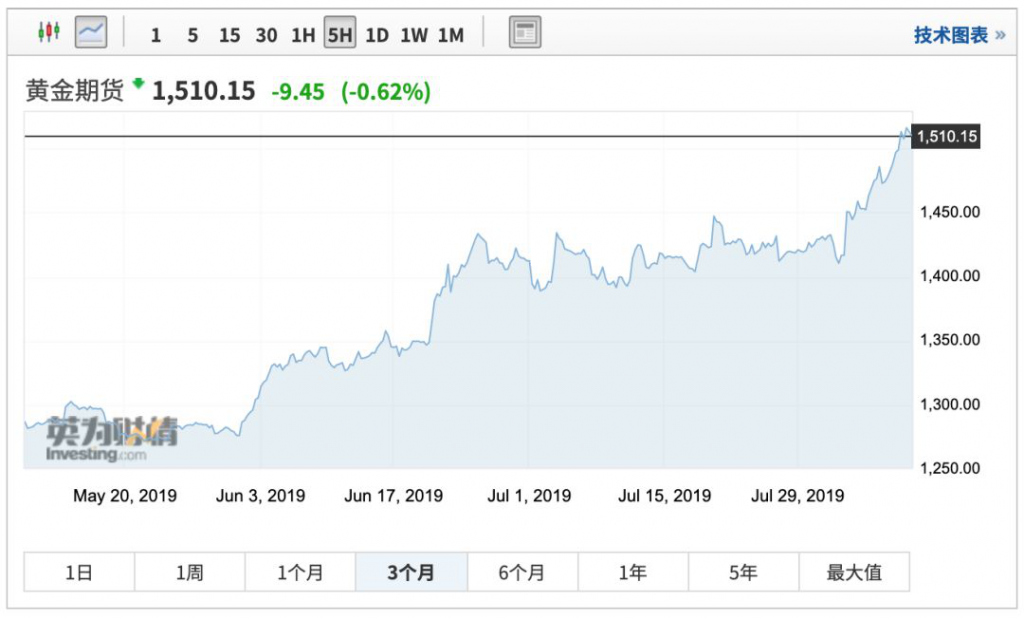The width and height of the screenshot is (1024, 620).
Task: Show the 1周 time range
Action: coord(190,573)
